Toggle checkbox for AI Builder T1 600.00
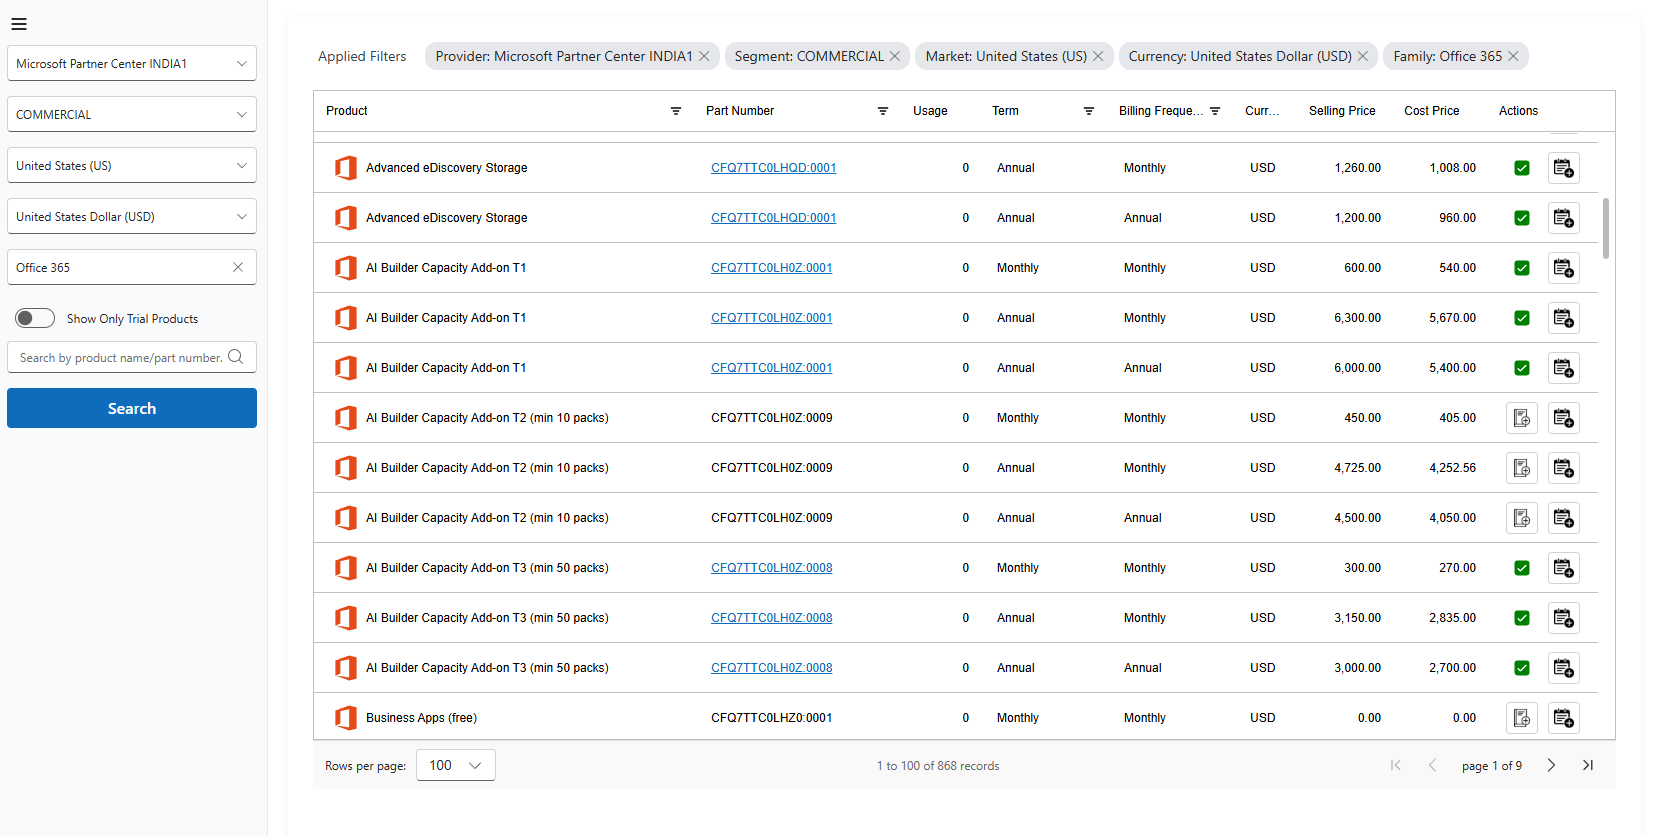The width and height of the screenshot is (1658, 836). coord(1522,268)
